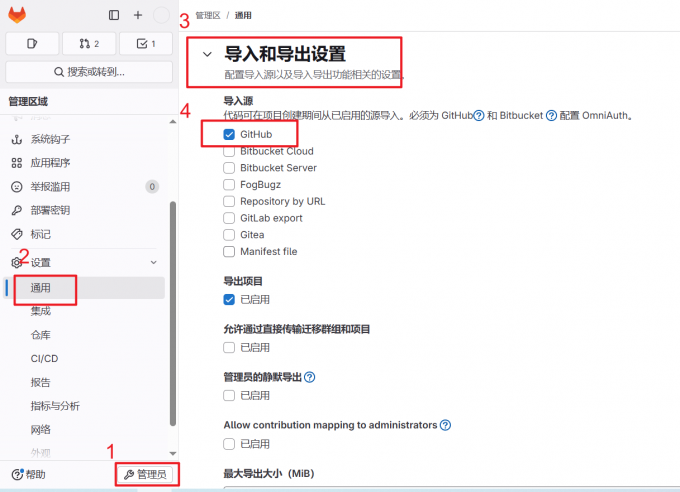Select 网络 under settings
Viewport: 680px width, 492px height.
40,430
